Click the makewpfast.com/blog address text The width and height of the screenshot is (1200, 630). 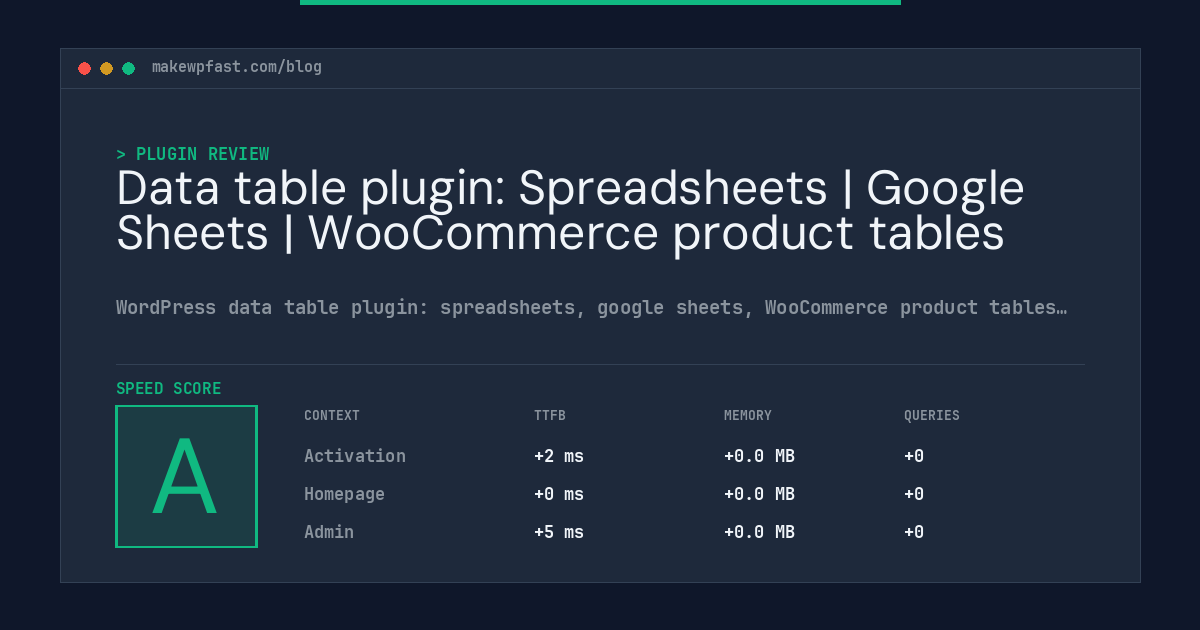(237, 67)
